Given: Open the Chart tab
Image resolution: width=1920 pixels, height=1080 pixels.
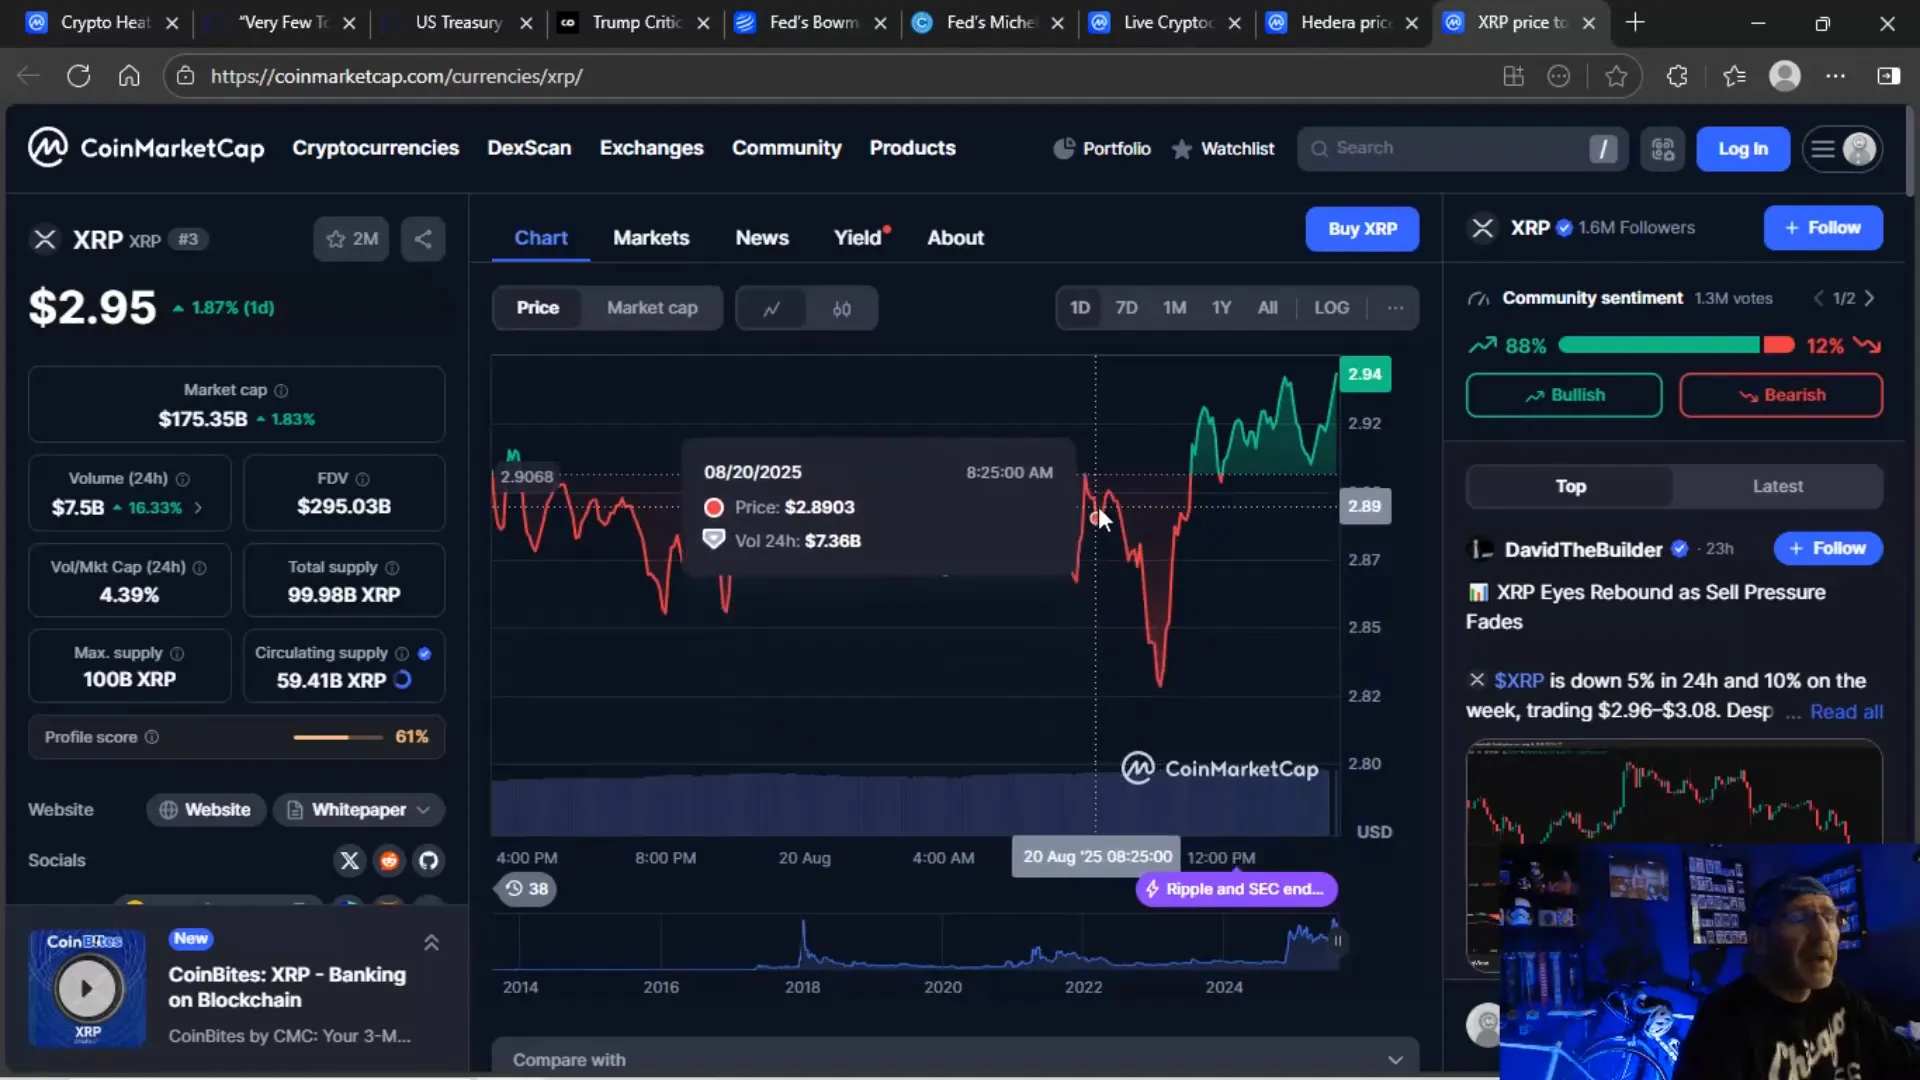Looking at the screenshot, I should click(x=540, y=238).
